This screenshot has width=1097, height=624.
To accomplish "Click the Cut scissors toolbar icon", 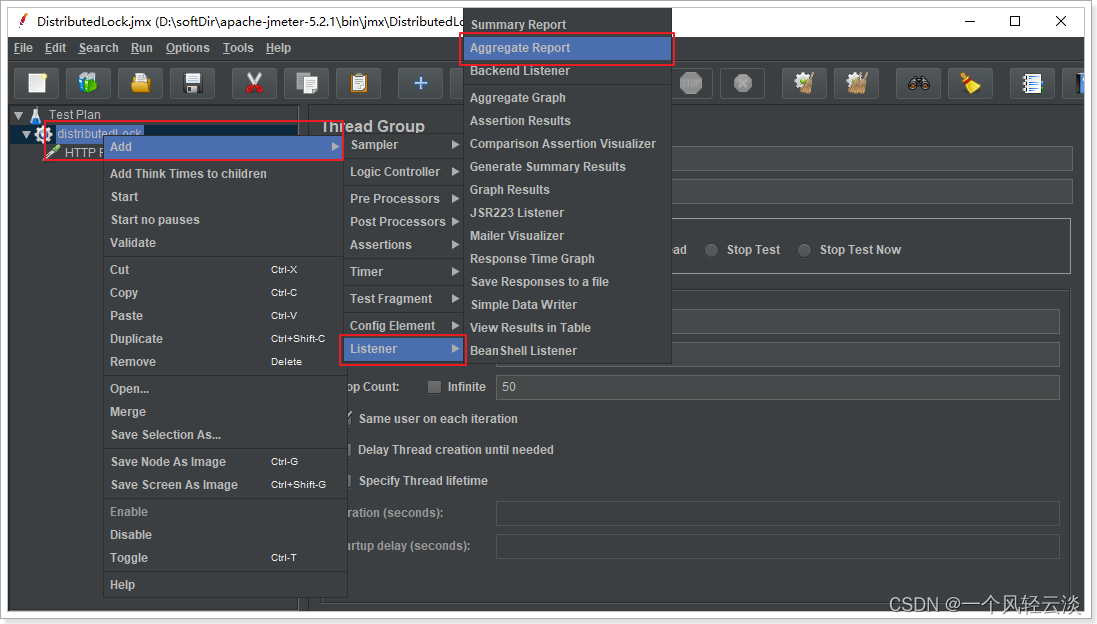I will pyautogui.click(x=254, y=83).
